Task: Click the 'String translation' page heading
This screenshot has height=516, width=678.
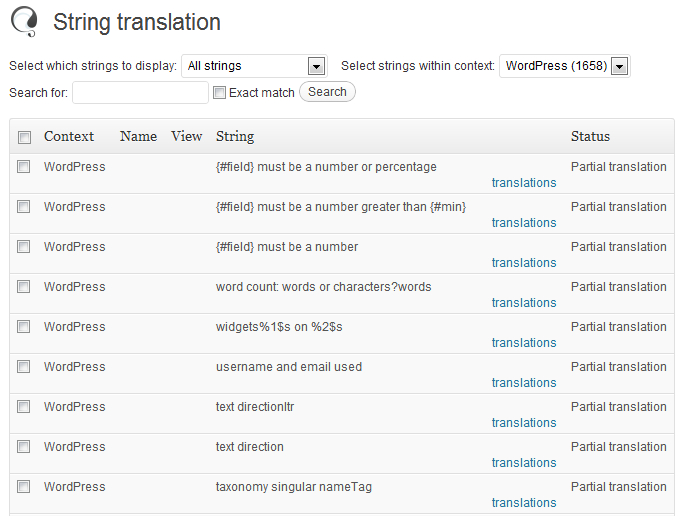Action: pos(137,22)
